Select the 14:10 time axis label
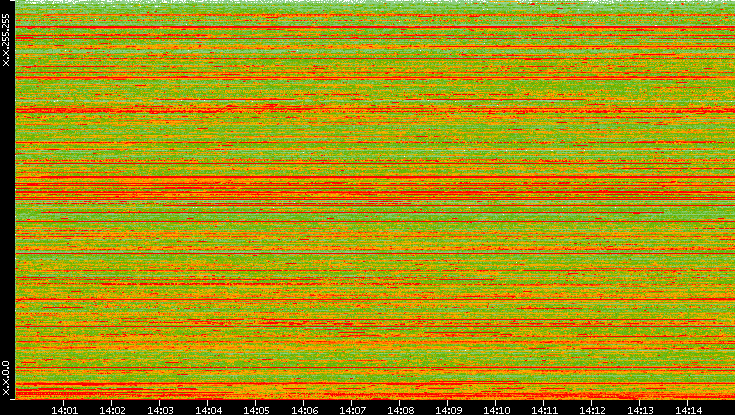 [496, 409]
